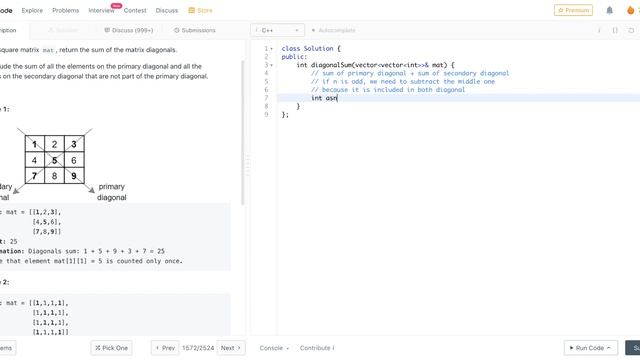Expand the Console panel
The height and width of the screenshot is (360, 640).
point(274,348)
